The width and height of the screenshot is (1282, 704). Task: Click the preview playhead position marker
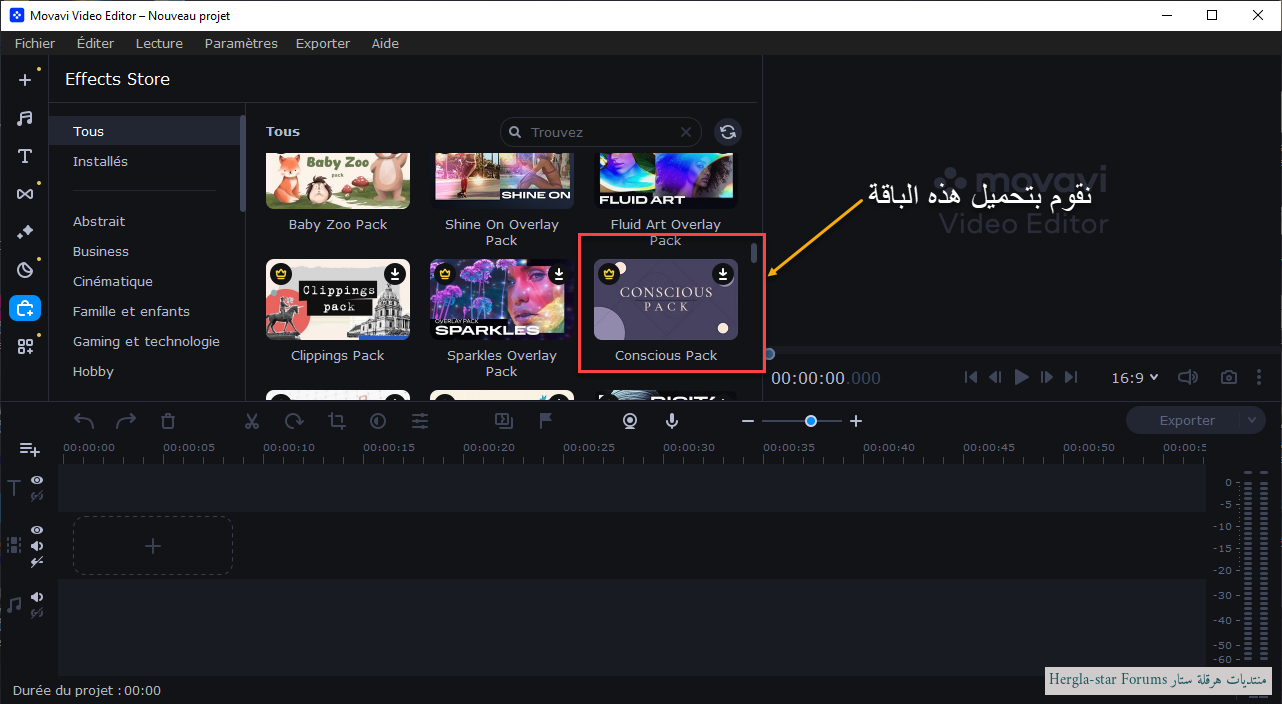click(769, 353)
